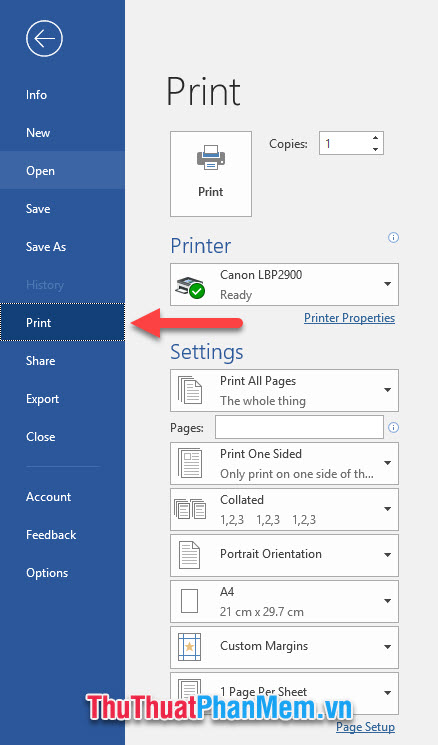Image resolution: width=438 pixels, height=745 pixels.
Task: Click the Portrait Orientation page icon
Action: (190, 555)
